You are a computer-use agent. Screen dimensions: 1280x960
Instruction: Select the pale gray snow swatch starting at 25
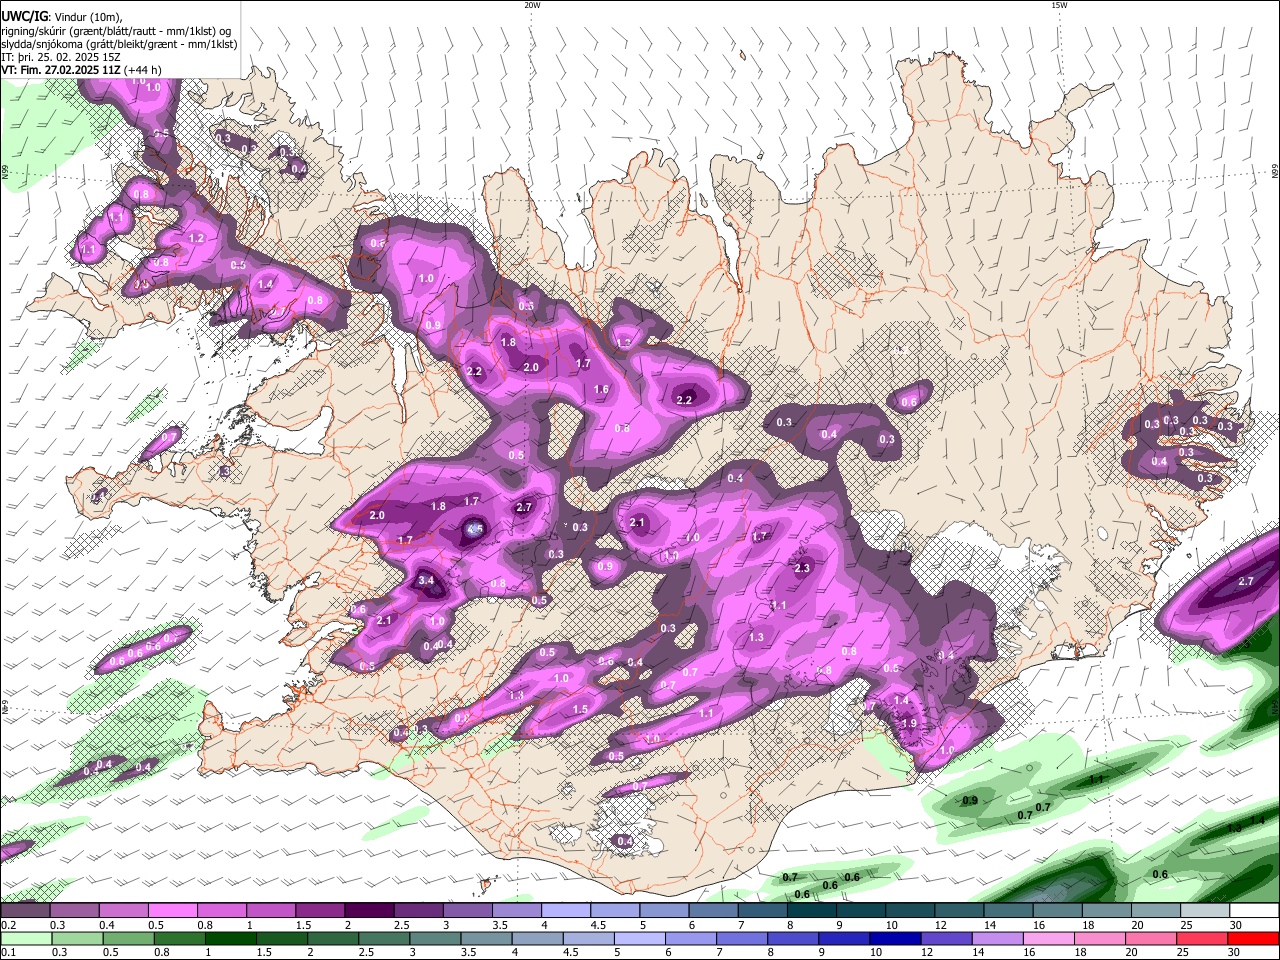pos(1204,911)
